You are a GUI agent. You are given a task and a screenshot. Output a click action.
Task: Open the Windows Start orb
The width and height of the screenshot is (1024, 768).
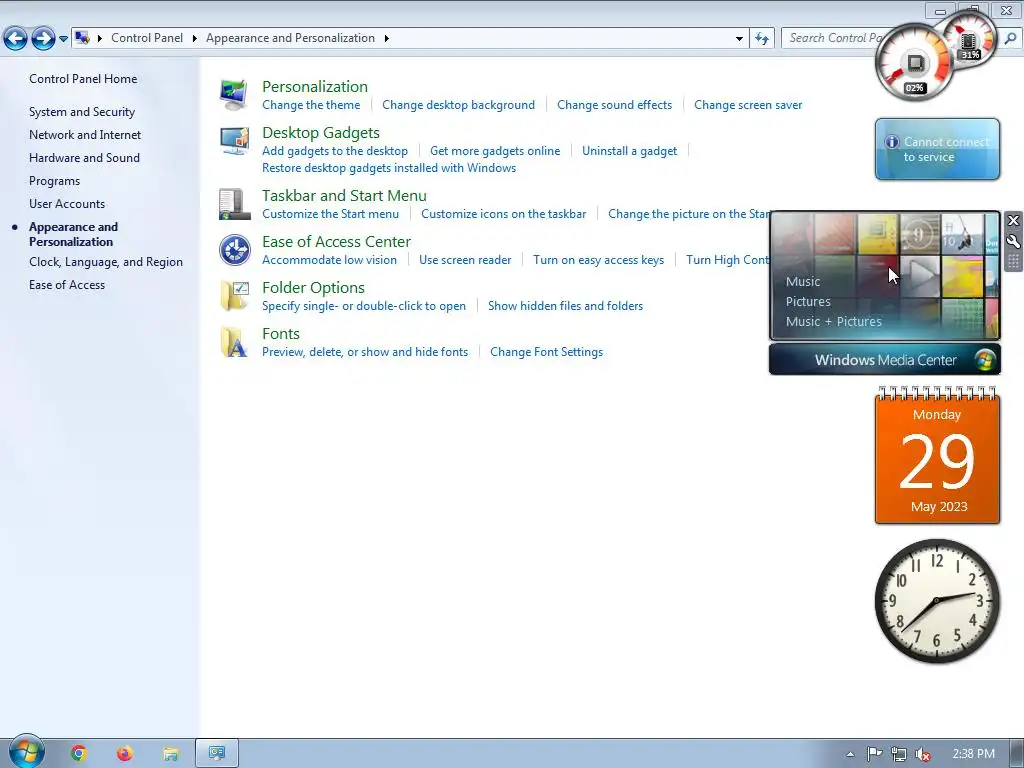(26, 752)
